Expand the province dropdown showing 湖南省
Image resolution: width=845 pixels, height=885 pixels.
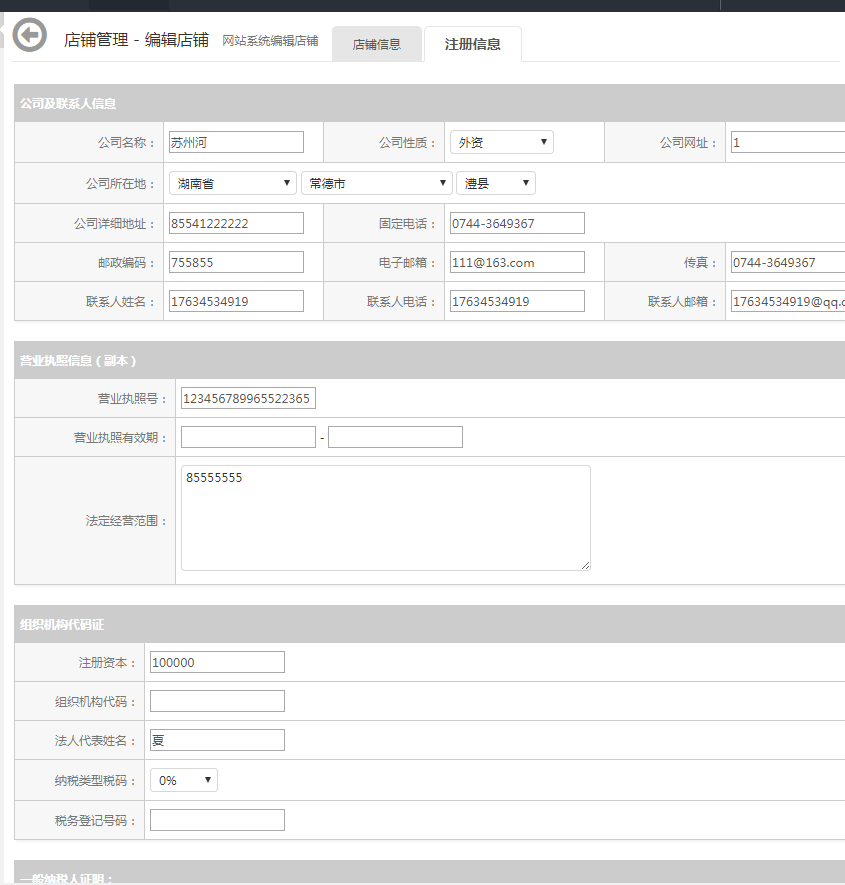233,184
